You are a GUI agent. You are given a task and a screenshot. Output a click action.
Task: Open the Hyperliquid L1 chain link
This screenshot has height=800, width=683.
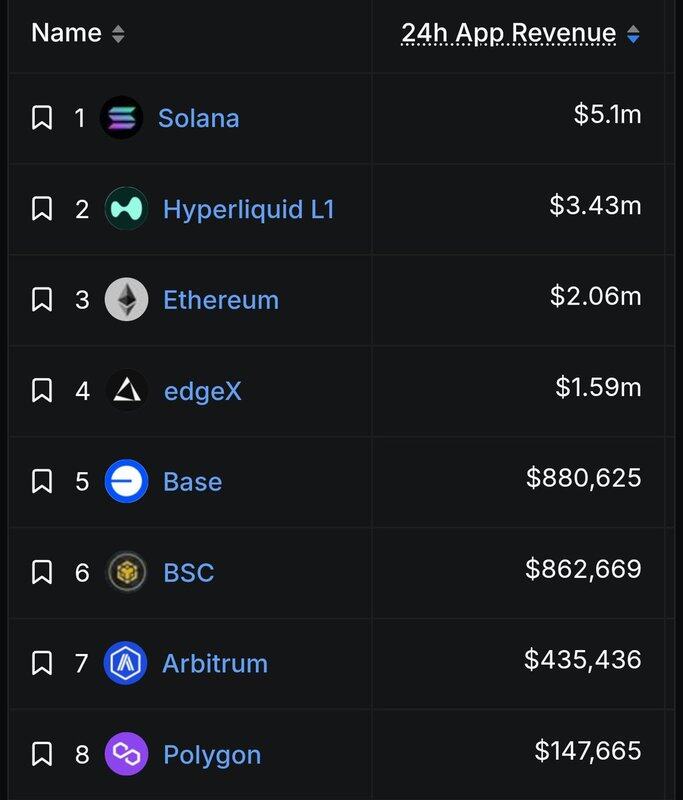[x=249, y=209]
